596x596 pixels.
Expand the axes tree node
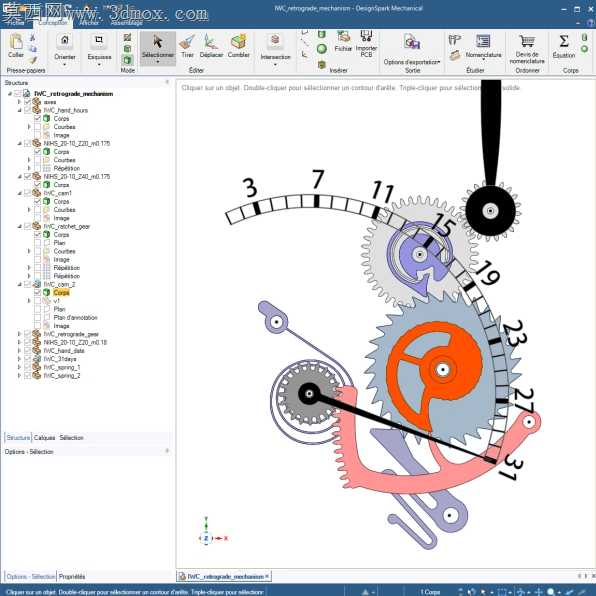19,102
